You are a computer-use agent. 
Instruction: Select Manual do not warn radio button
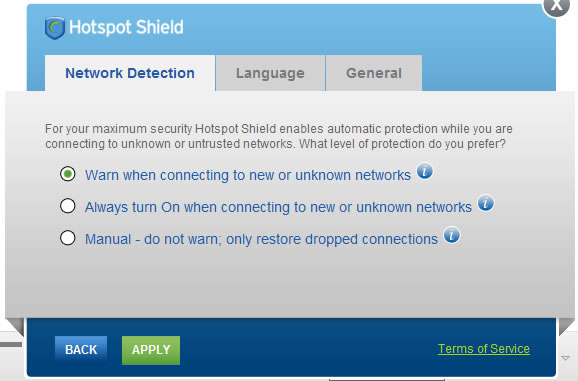click(68, 238)
